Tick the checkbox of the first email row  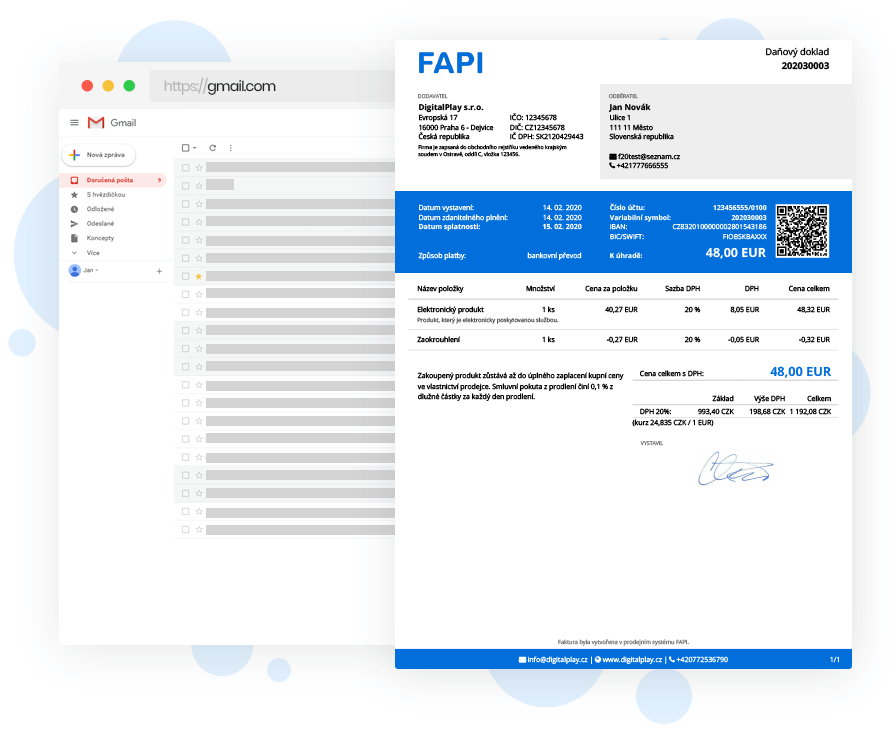185,167
